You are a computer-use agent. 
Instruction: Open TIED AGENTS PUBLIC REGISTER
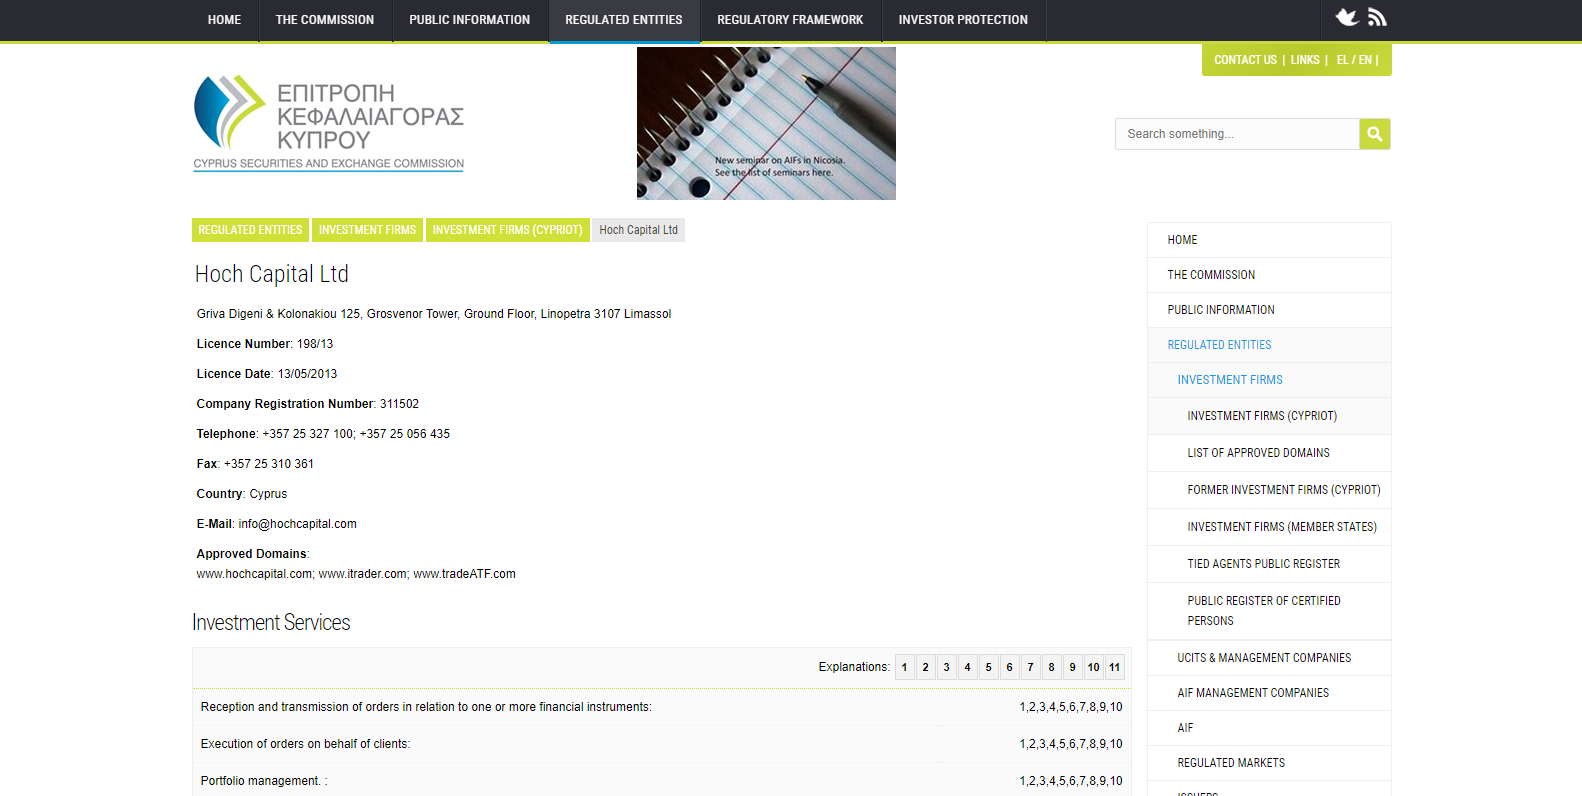pyautogui.click(x=1269, y=564)
